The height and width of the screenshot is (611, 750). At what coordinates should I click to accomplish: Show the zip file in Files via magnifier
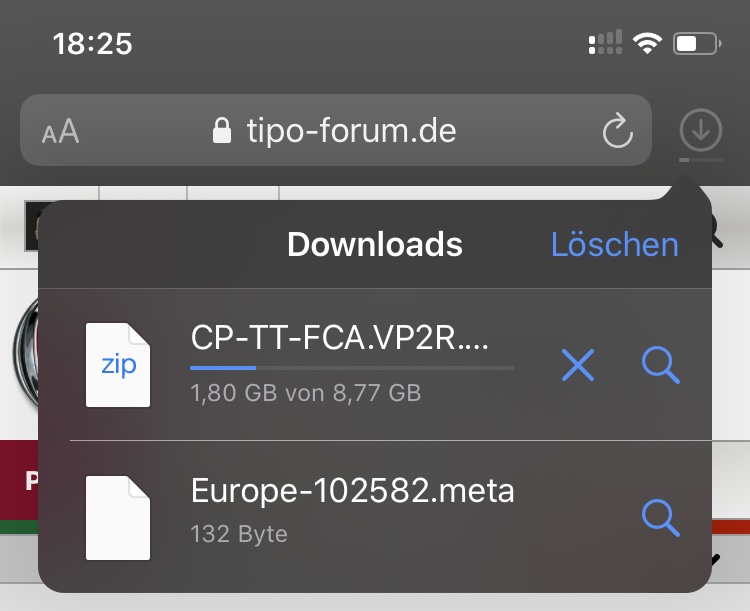coord(660,366)
